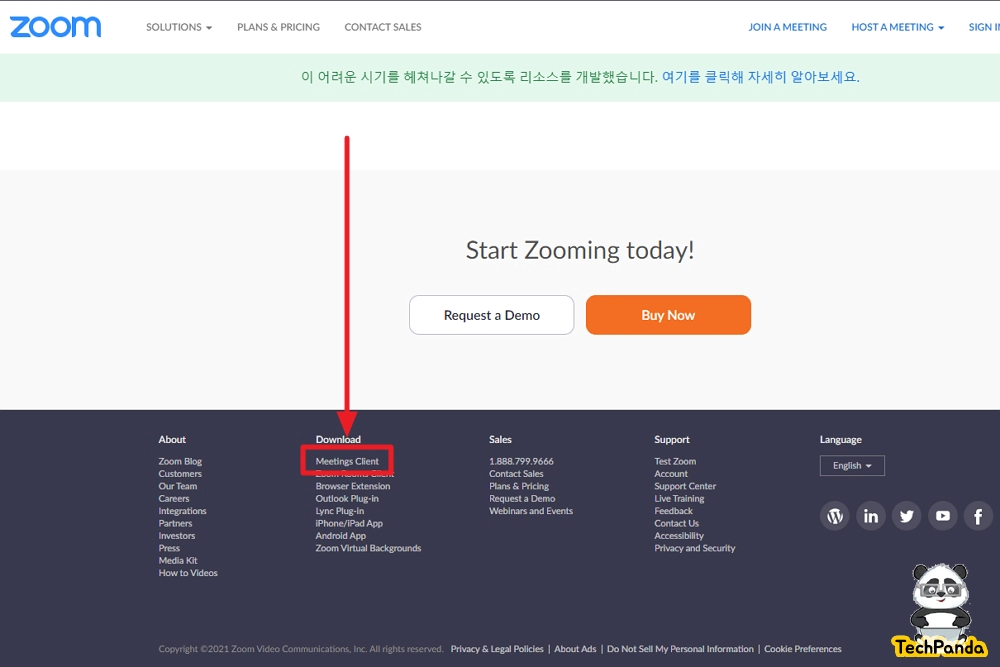Open the Zoom Virtual Backgrounds link

tap(368, 548)
